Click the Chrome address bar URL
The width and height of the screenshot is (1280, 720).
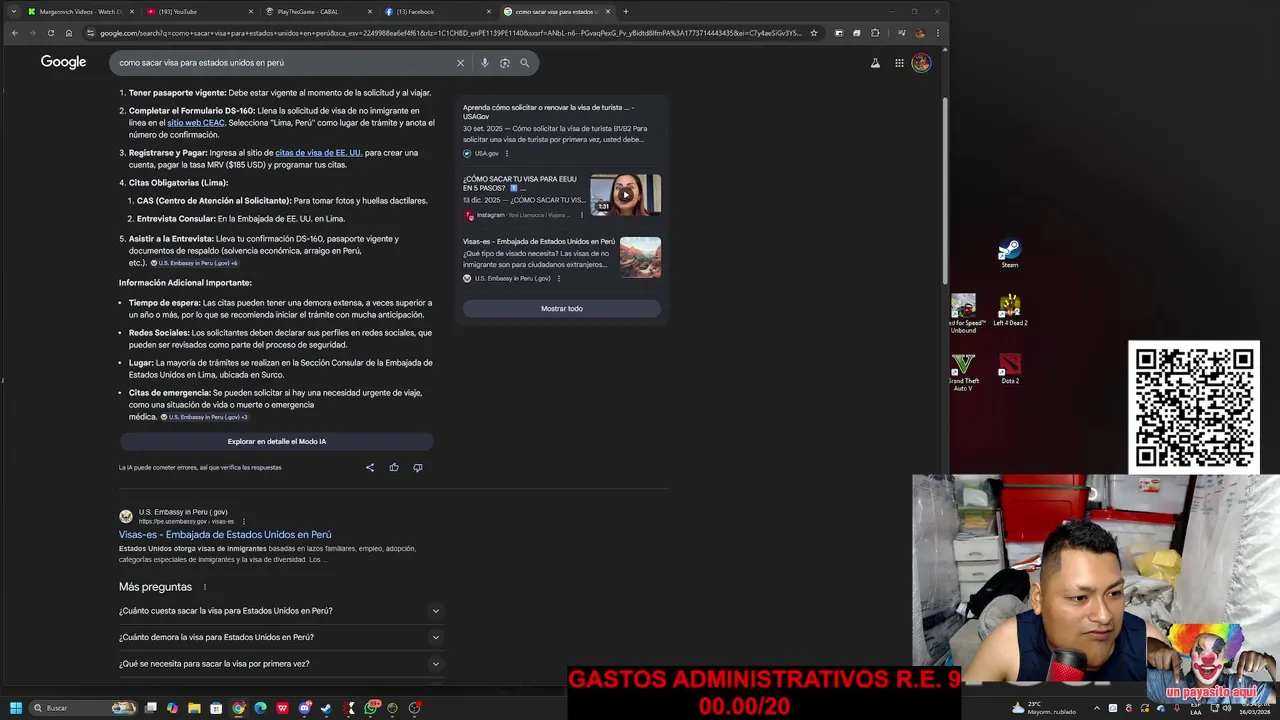click(450, 33)
